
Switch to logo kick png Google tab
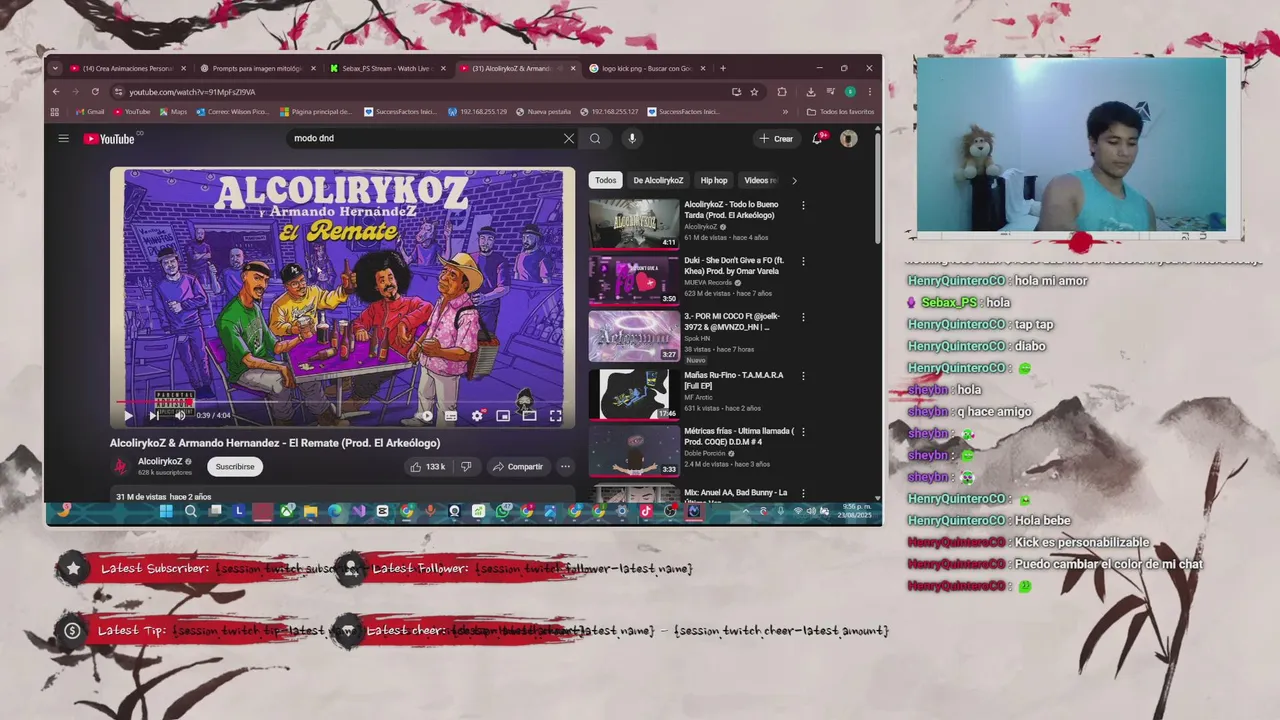[x=646, y=69]
